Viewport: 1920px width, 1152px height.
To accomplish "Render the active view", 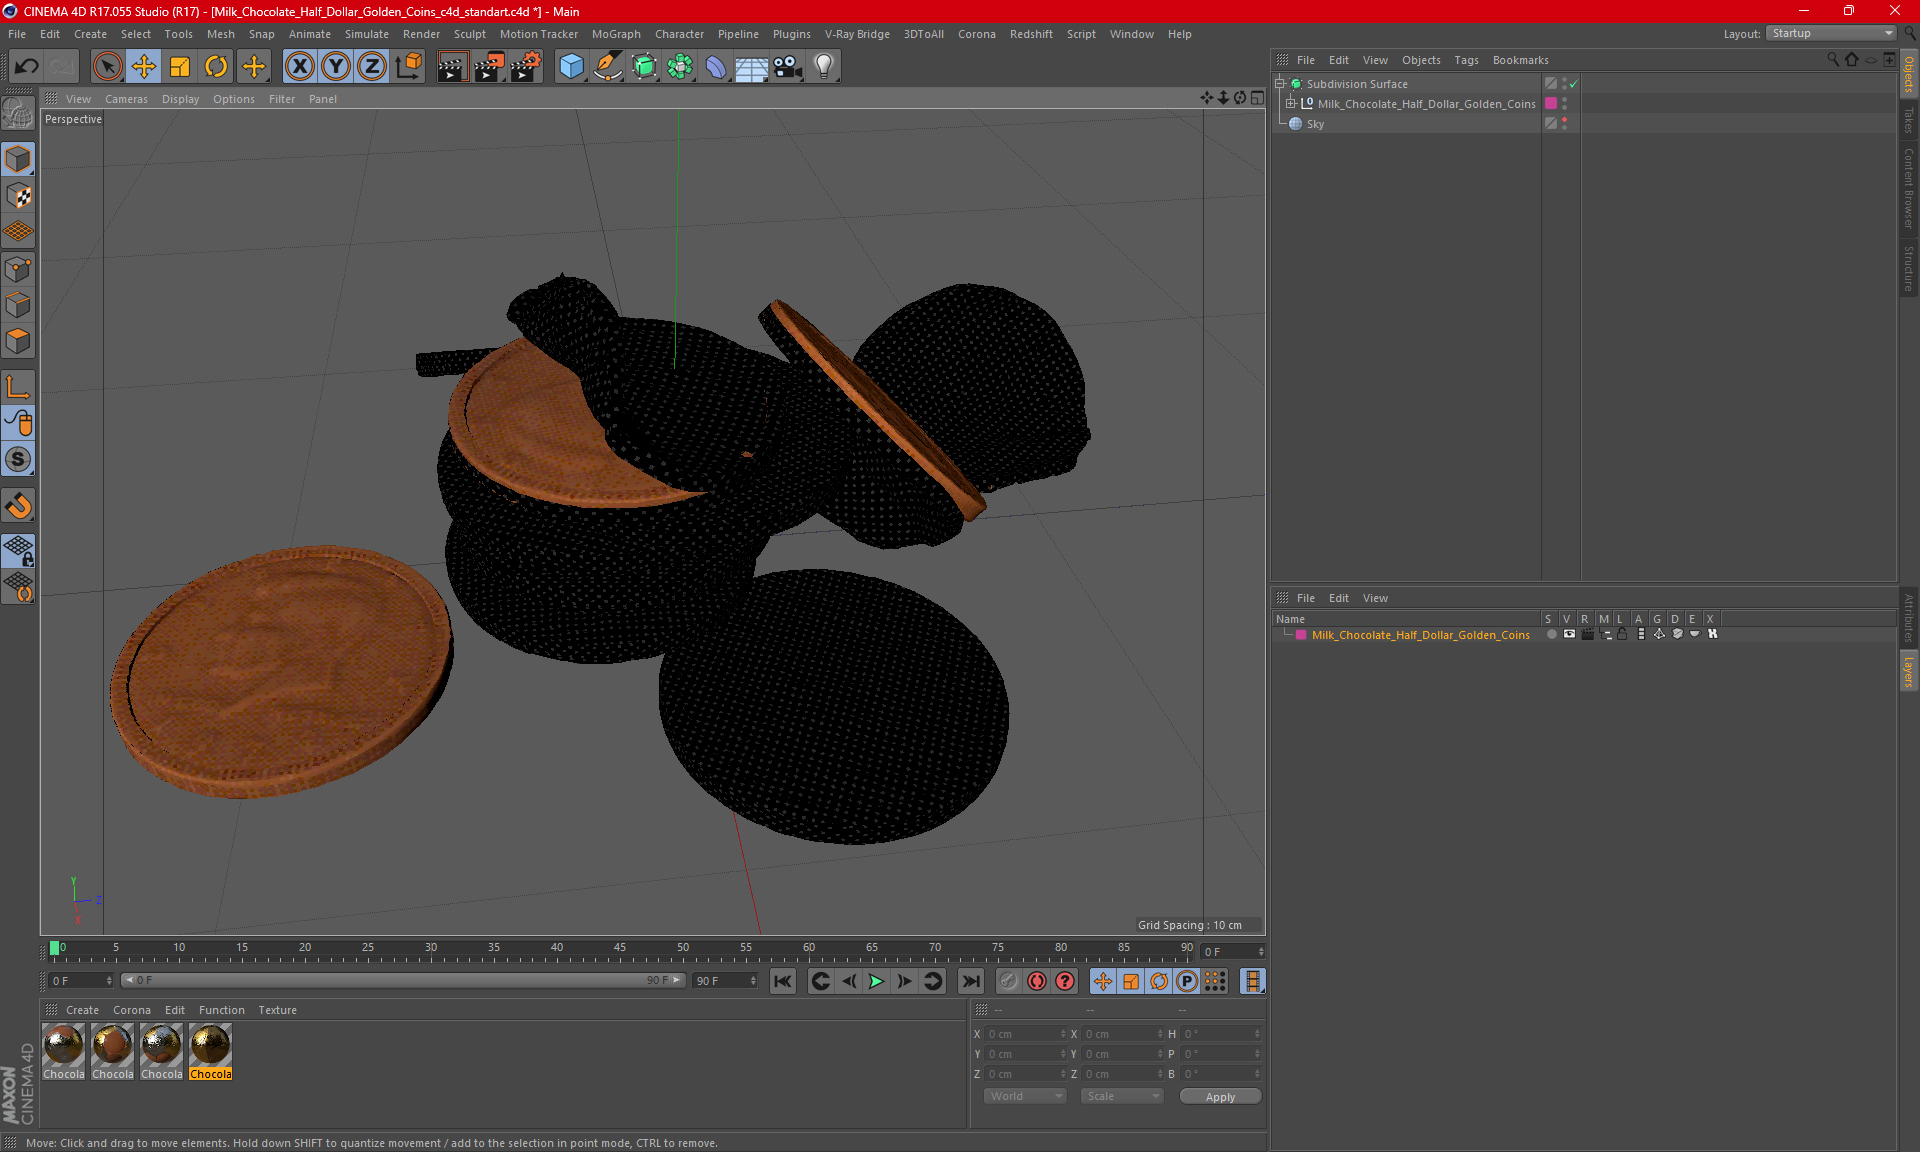I will coord(452,66).
